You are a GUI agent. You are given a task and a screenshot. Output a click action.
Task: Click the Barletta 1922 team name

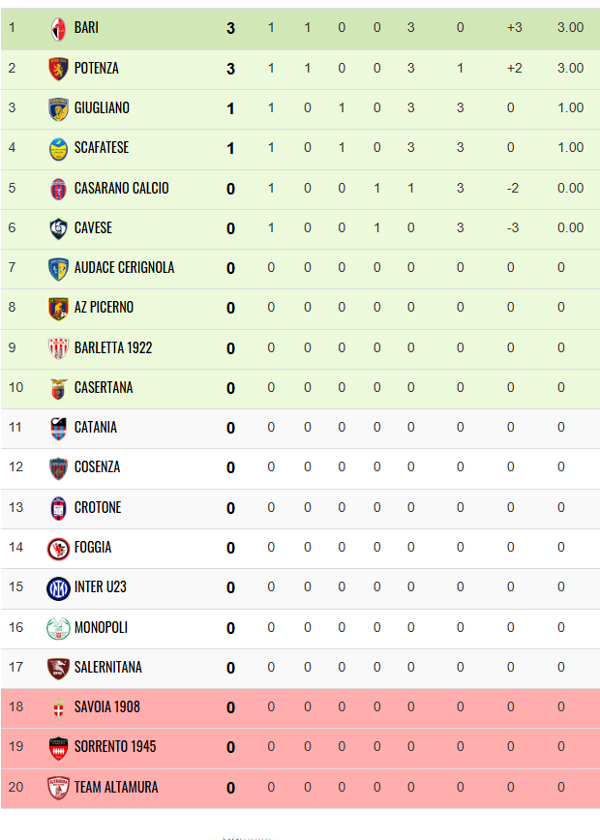tap(113, 348)
